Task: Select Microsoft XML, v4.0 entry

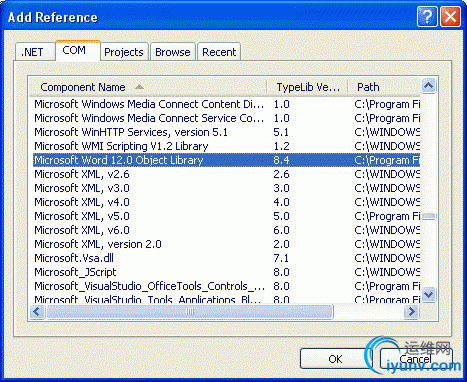Action: [x=226, y=202]
